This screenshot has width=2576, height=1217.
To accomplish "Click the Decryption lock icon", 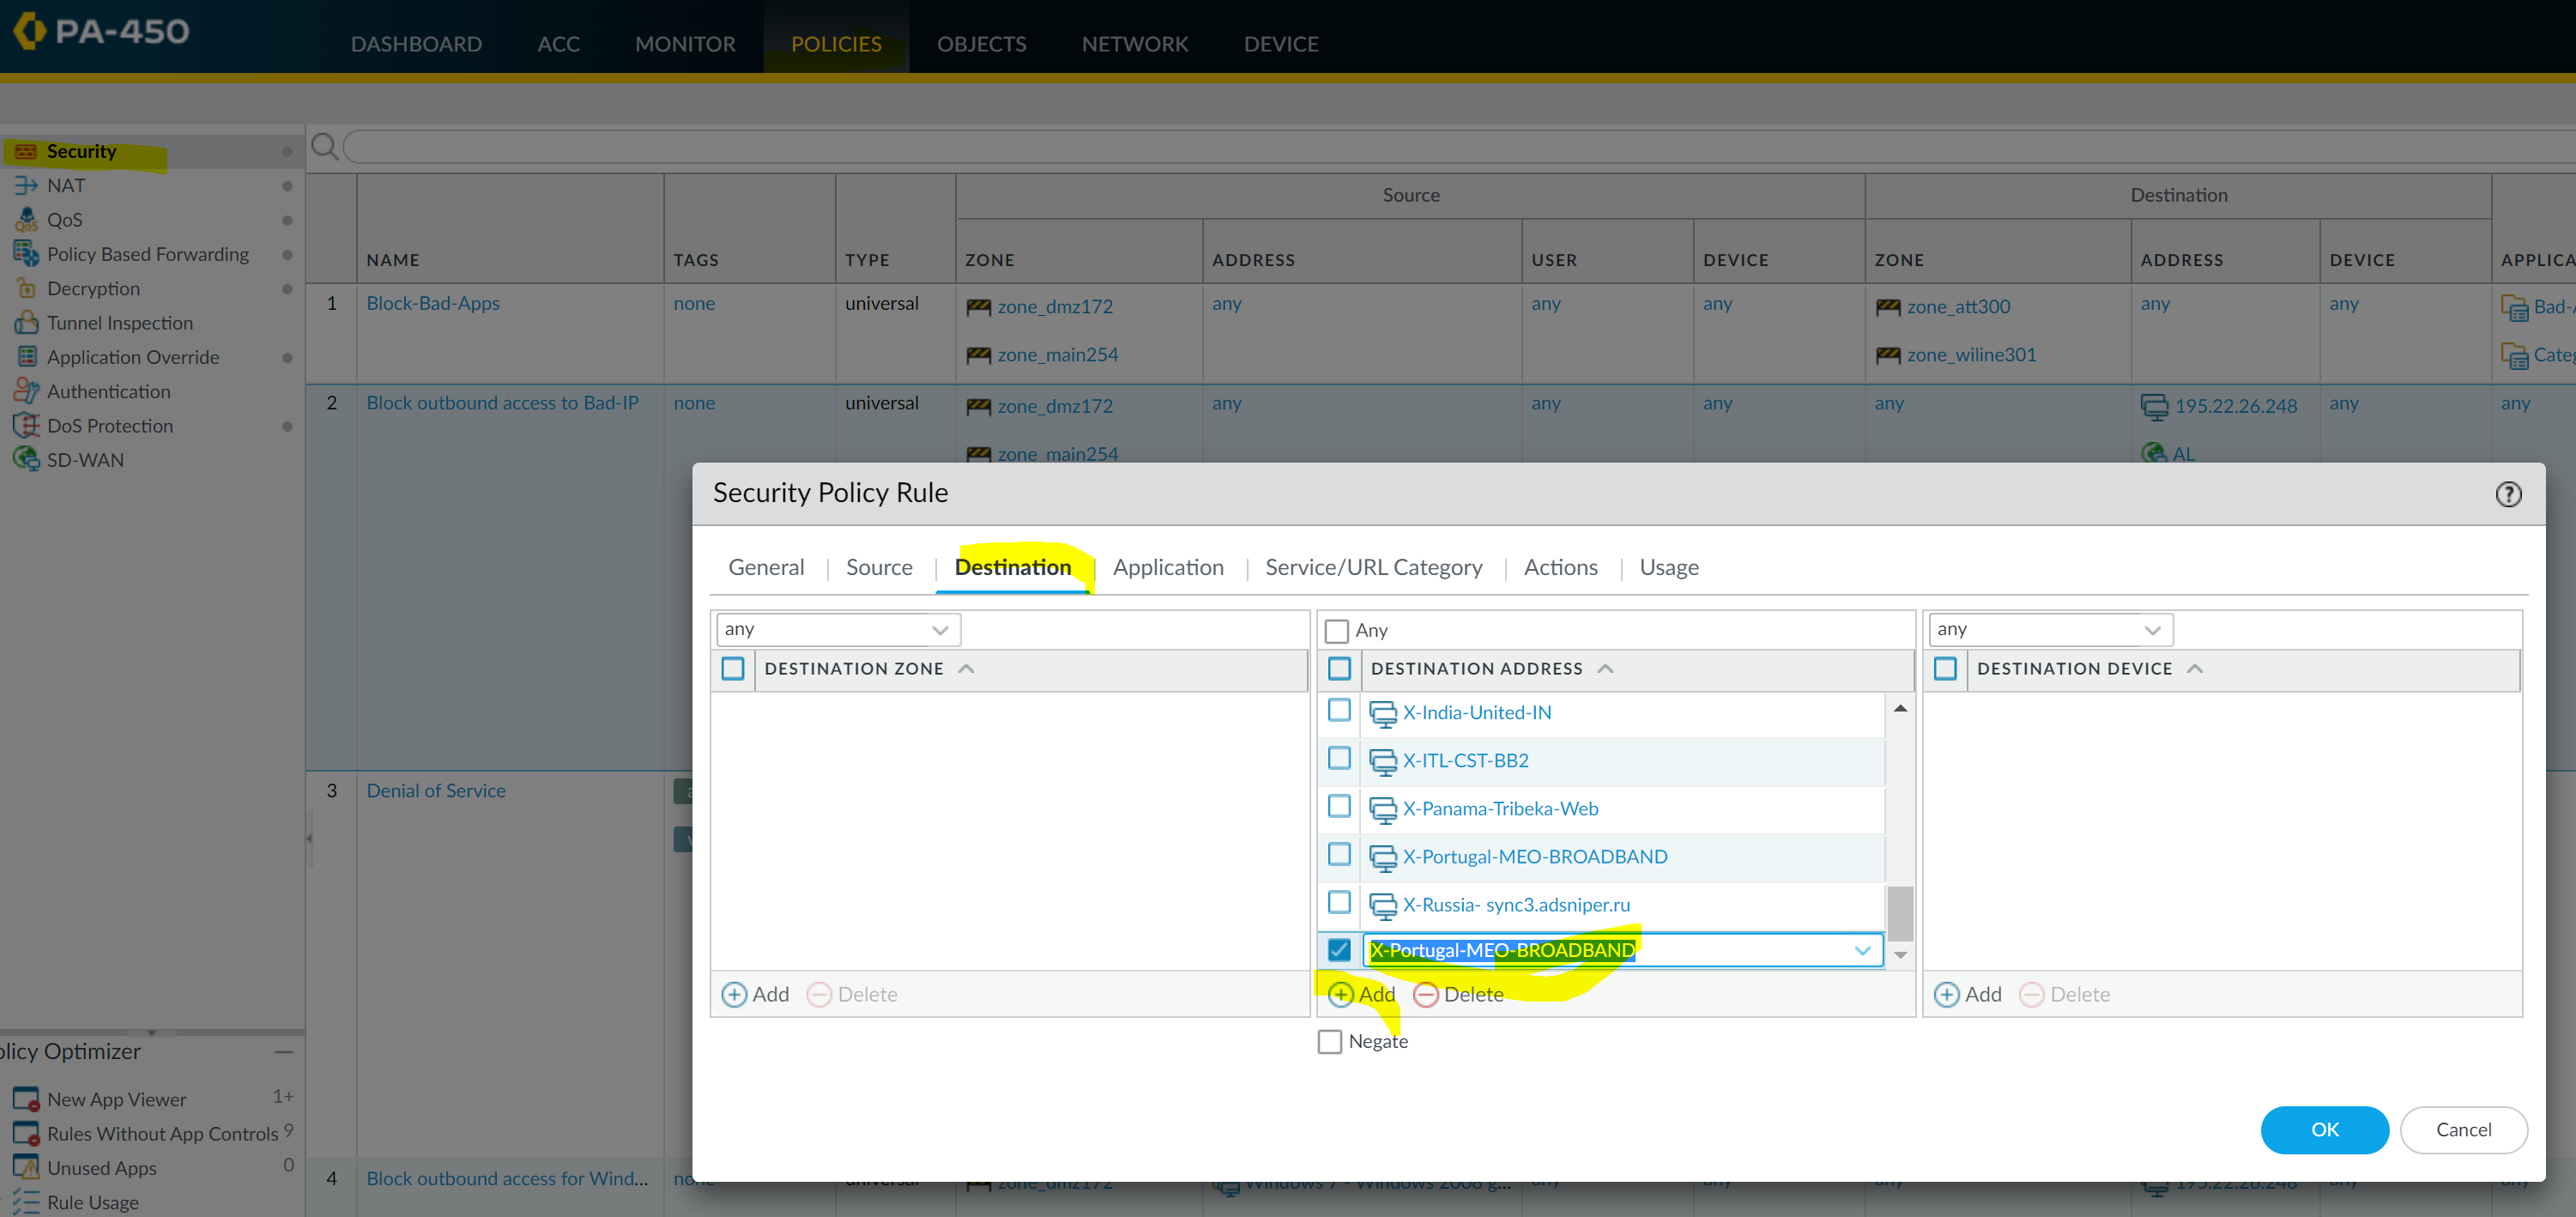I will coord(25,289).
